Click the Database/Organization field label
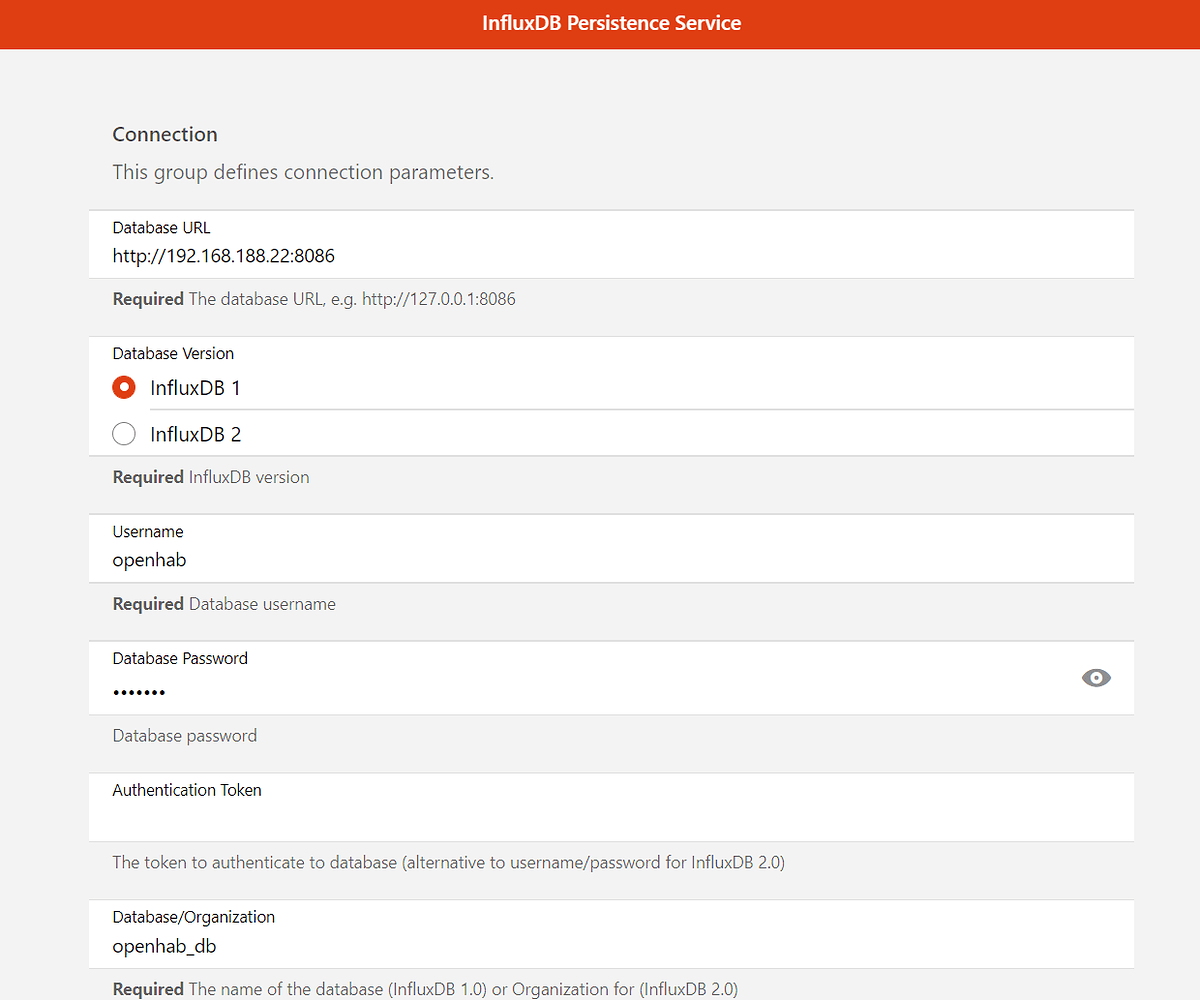The height and width of the screenshot is (1000, 1200). click(194, 916)
